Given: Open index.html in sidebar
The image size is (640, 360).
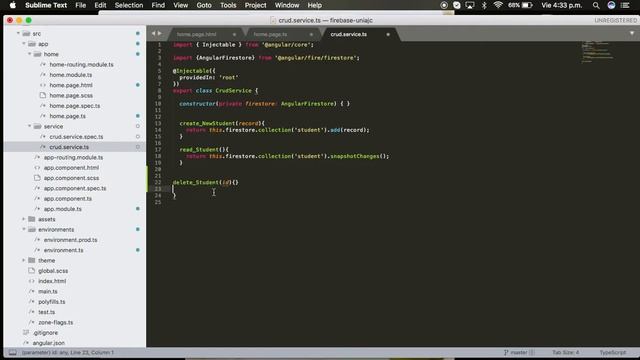Looking at the screenshot, I should pyautogui.click(x=52, y=281).
